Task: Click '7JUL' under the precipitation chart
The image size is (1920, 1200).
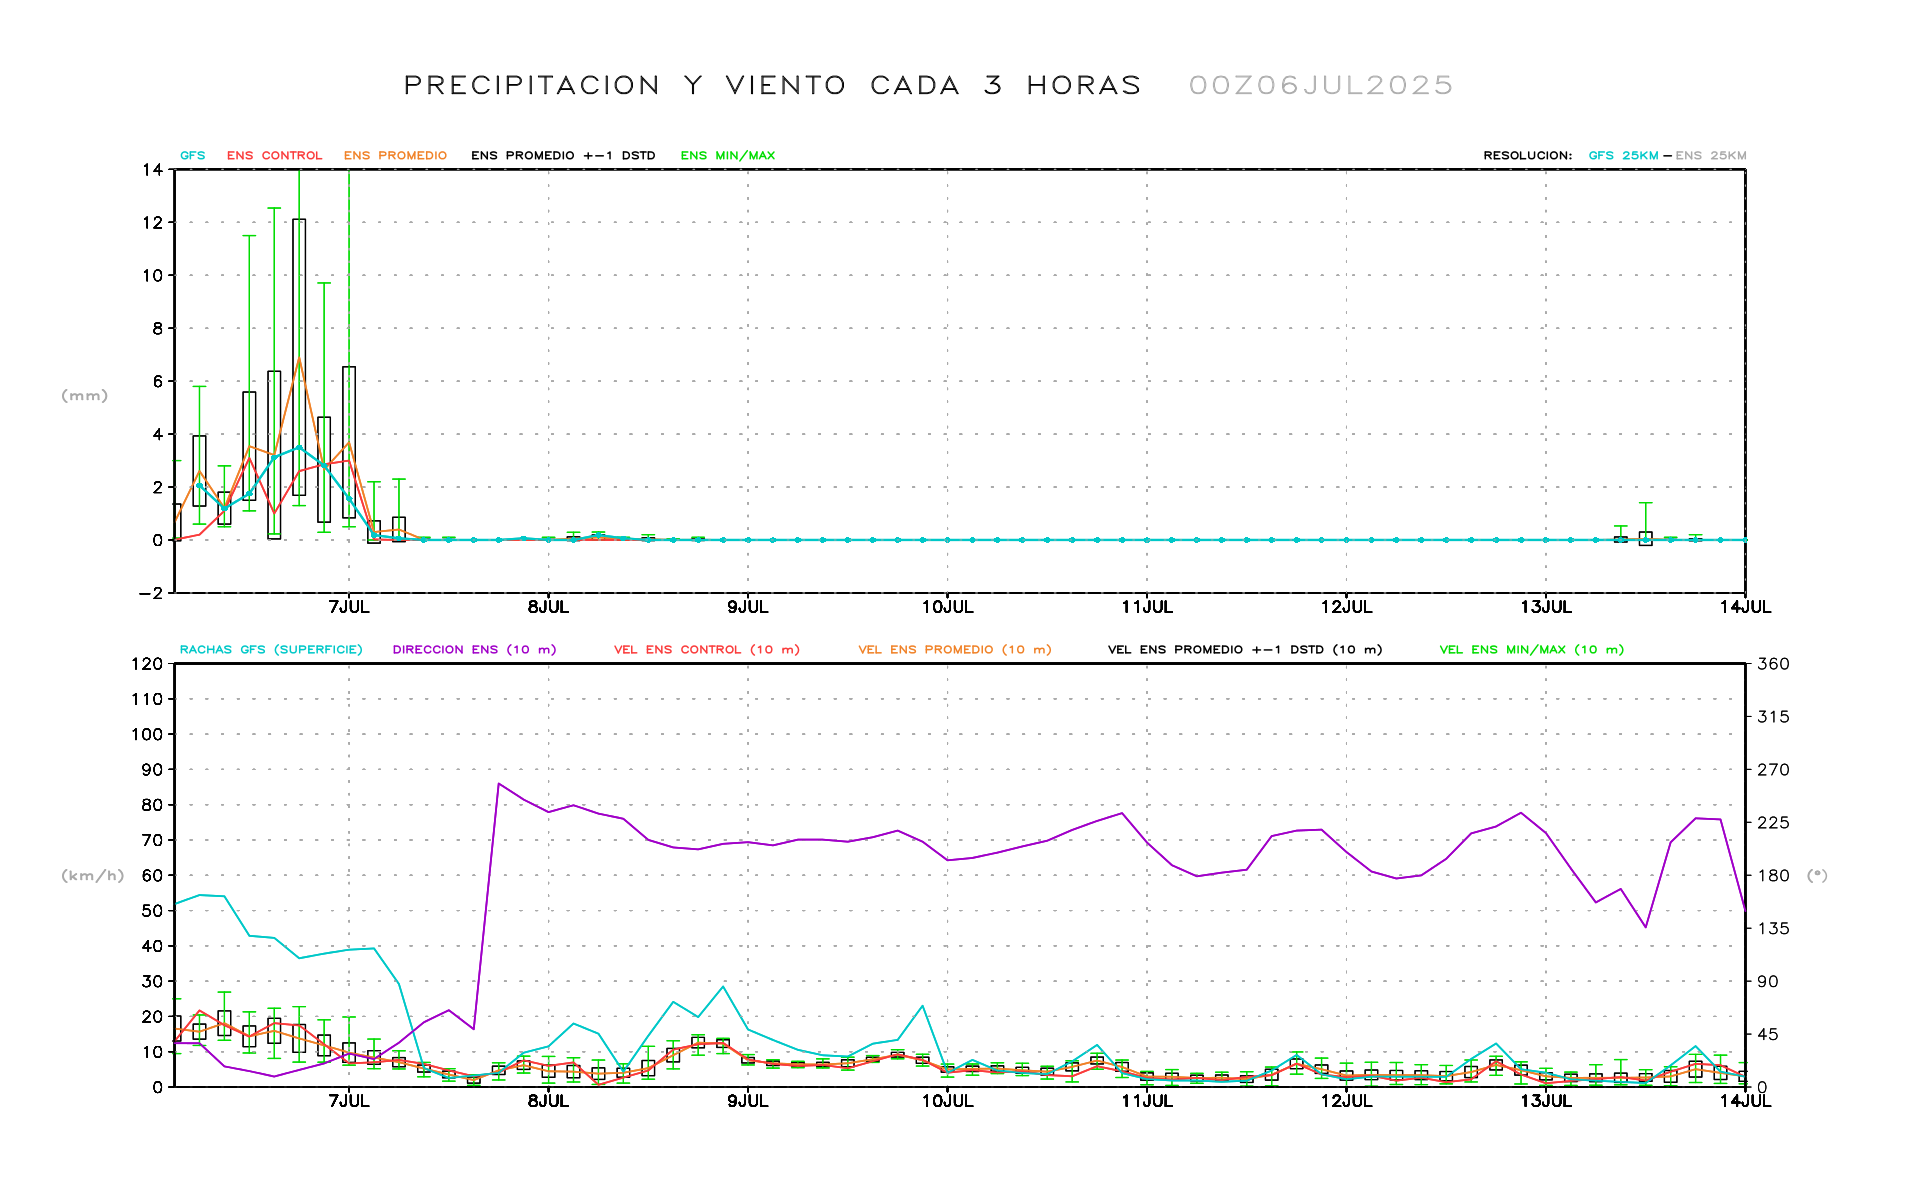Action: pos(348,607)
